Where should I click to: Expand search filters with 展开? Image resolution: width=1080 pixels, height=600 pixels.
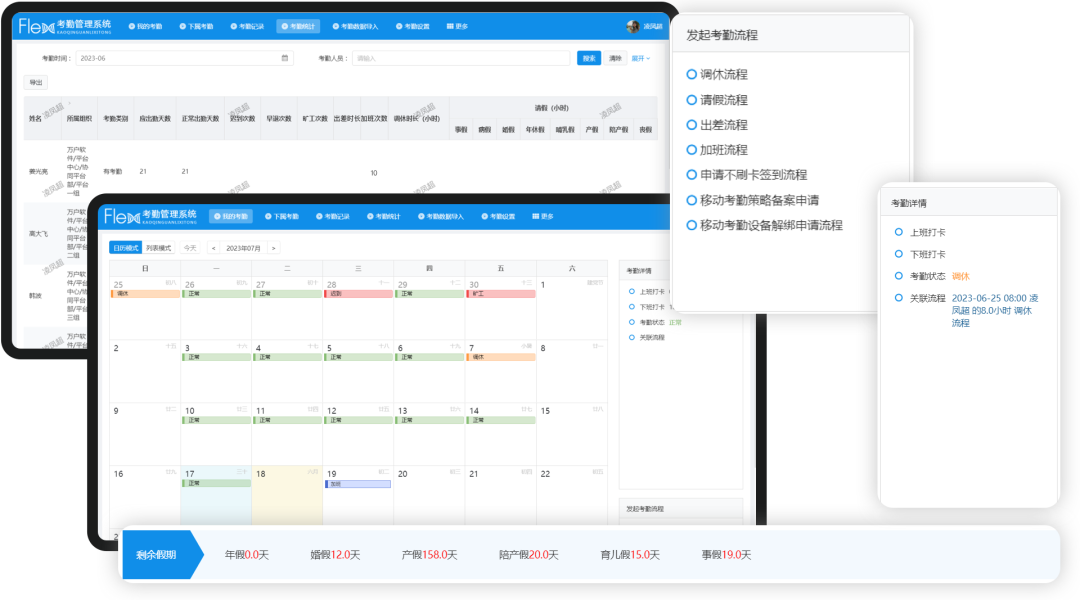[x=640, y=58]
